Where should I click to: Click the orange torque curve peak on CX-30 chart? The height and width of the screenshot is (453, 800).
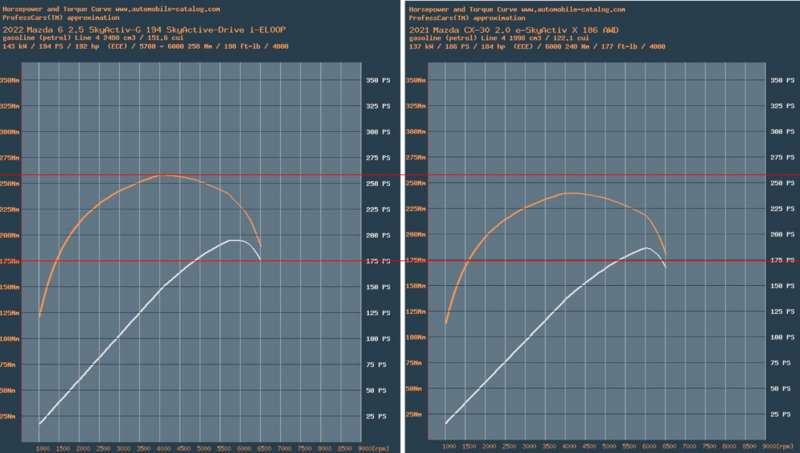tap(567, 193)
